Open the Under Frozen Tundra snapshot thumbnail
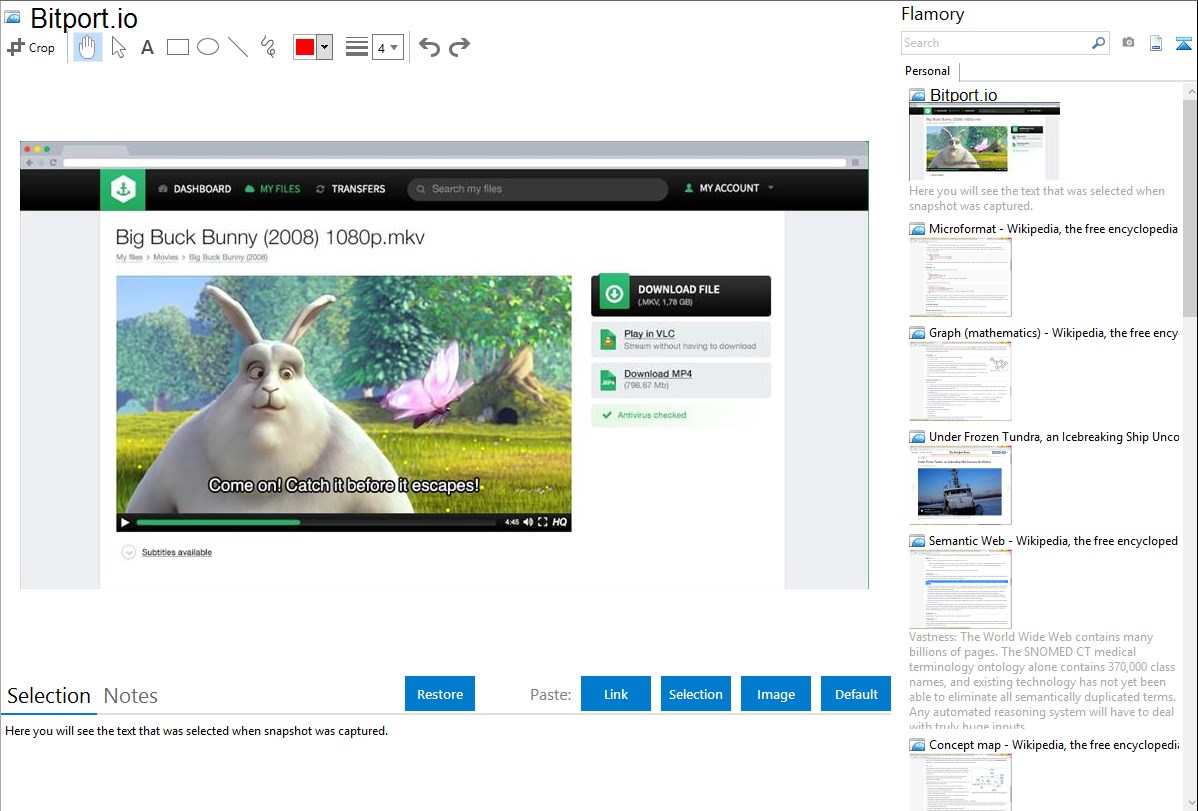The image size is (1198, 811). tap(960, 485)
